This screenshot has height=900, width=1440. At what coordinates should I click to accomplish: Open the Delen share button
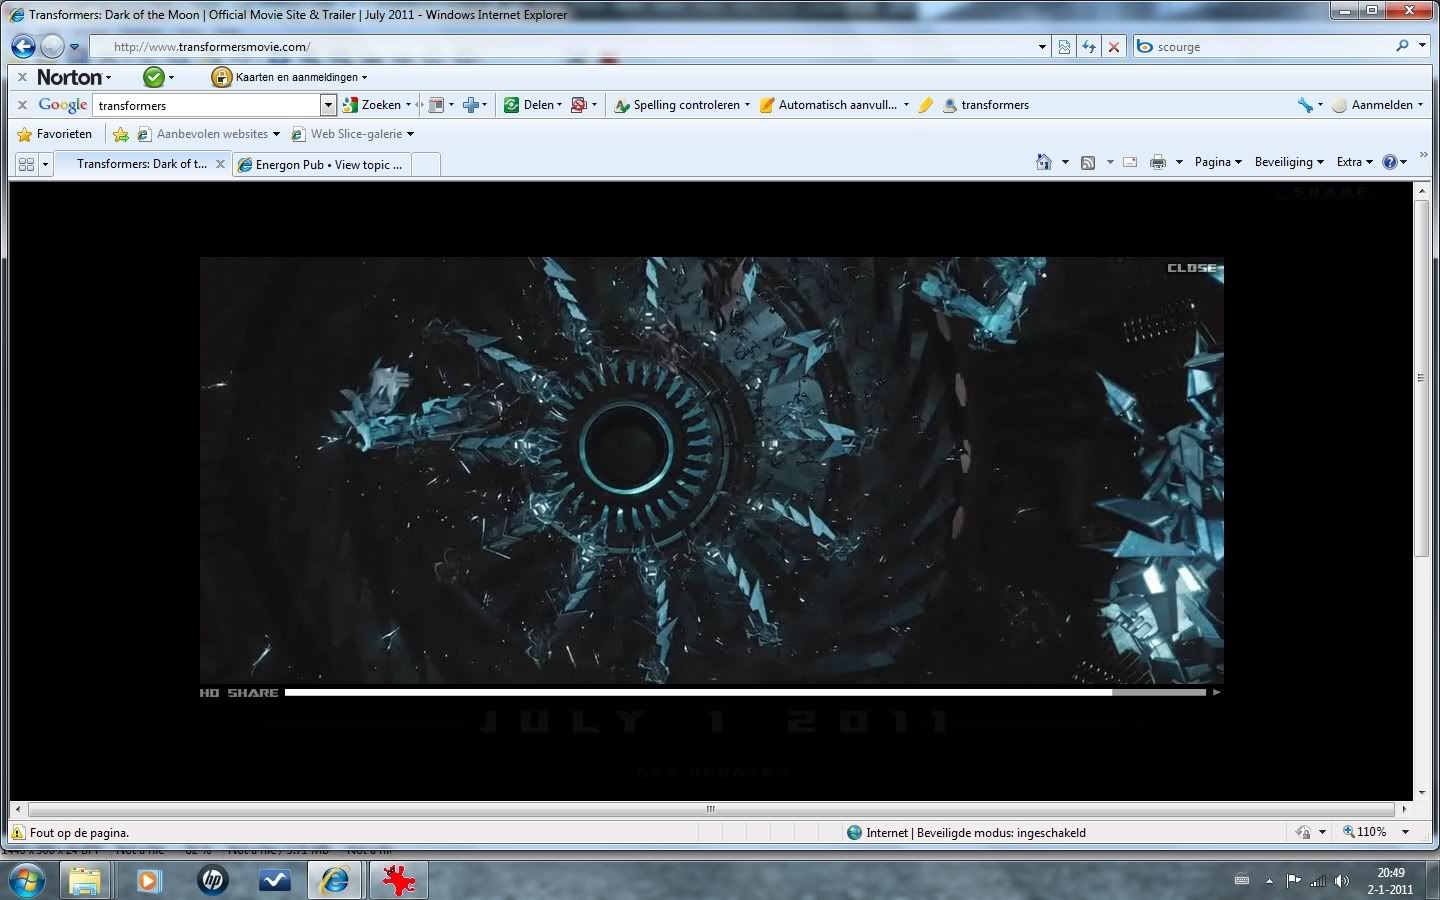point(532,105)
